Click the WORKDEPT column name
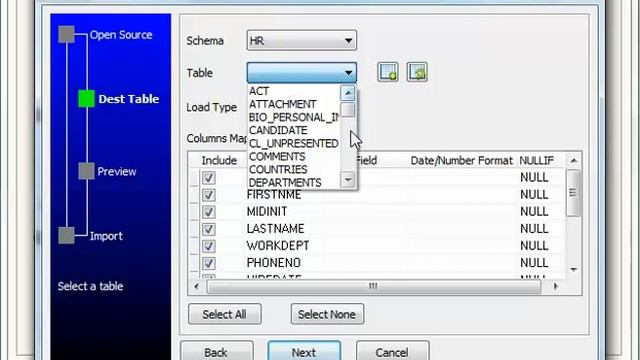The width and height of the screenshot is (640, 360). click(278, 246)
